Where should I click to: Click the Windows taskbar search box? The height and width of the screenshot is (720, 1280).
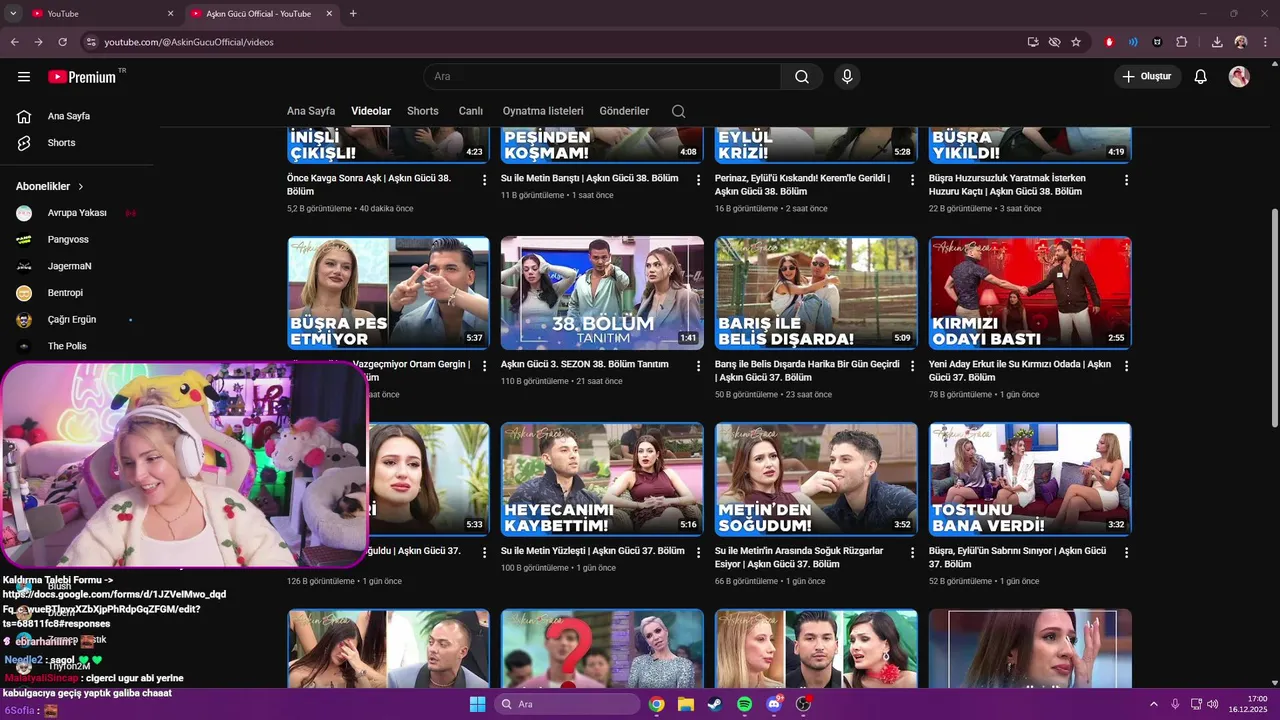(568, 704)
